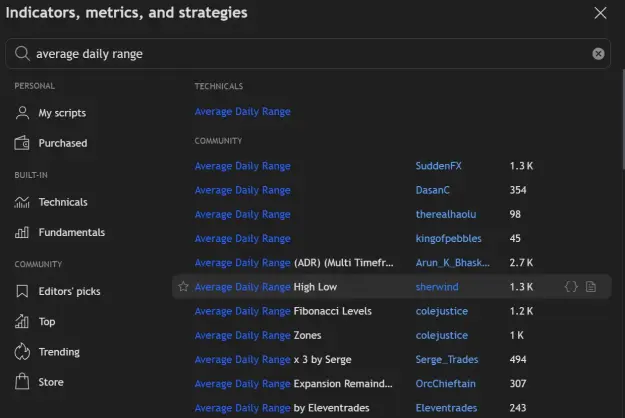Viewport: 625px width, 418px height.
Task: Click the search magnifier icon
Action: [x=22, y=53]
